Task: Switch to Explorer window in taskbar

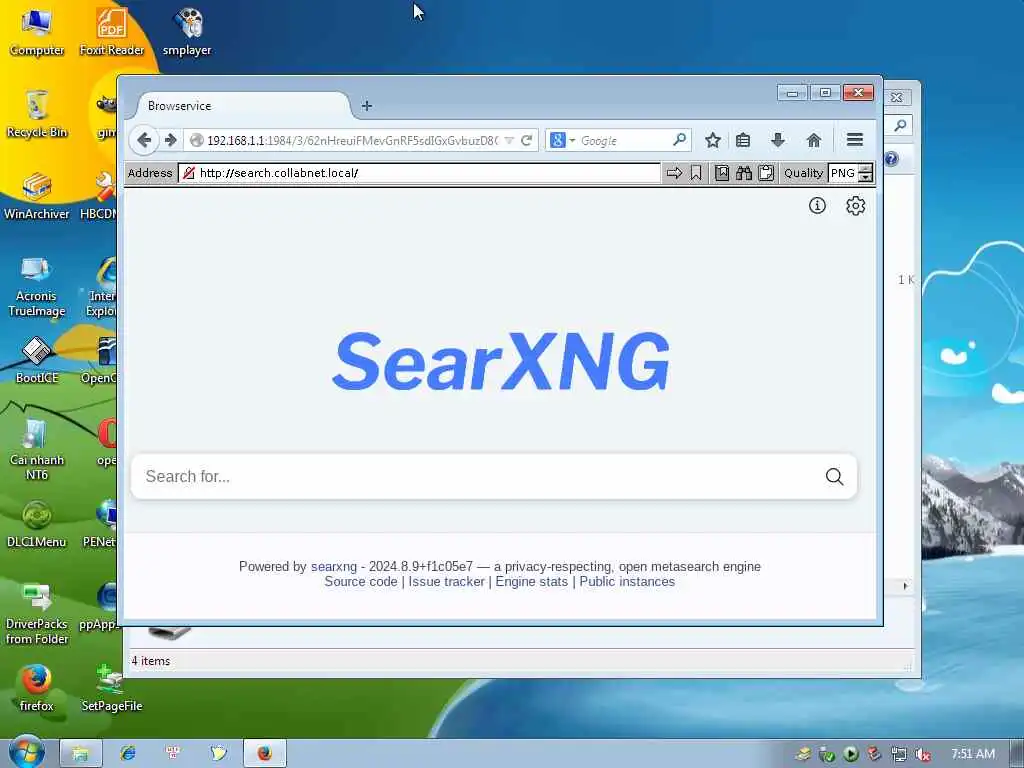Action: pos(80,754)
